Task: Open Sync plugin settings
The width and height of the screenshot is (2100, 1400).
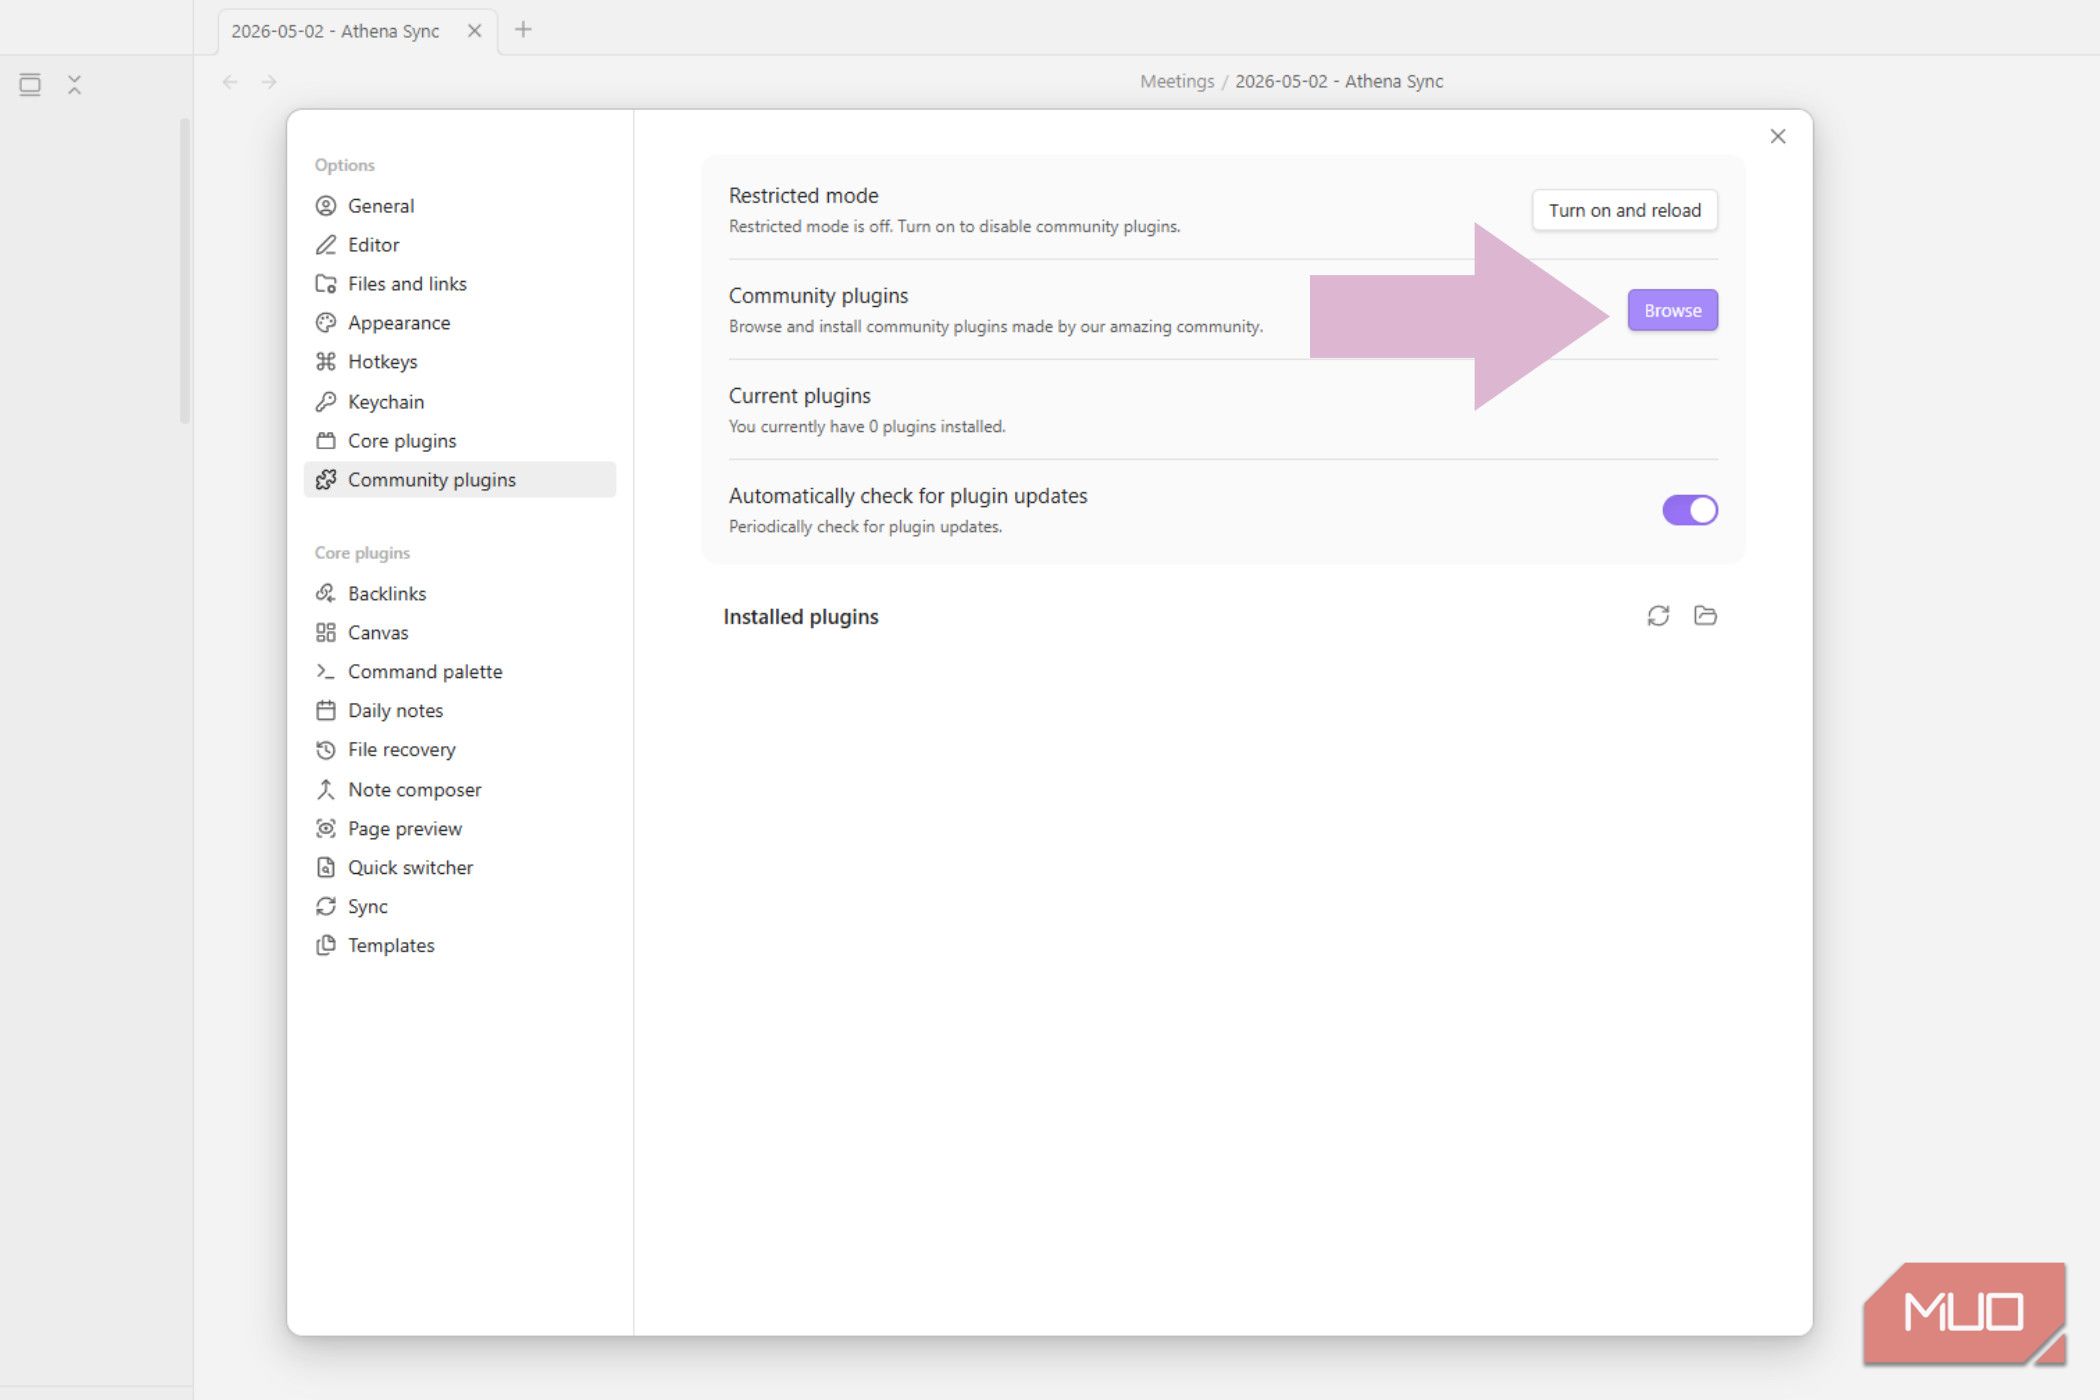Action: 459,907
